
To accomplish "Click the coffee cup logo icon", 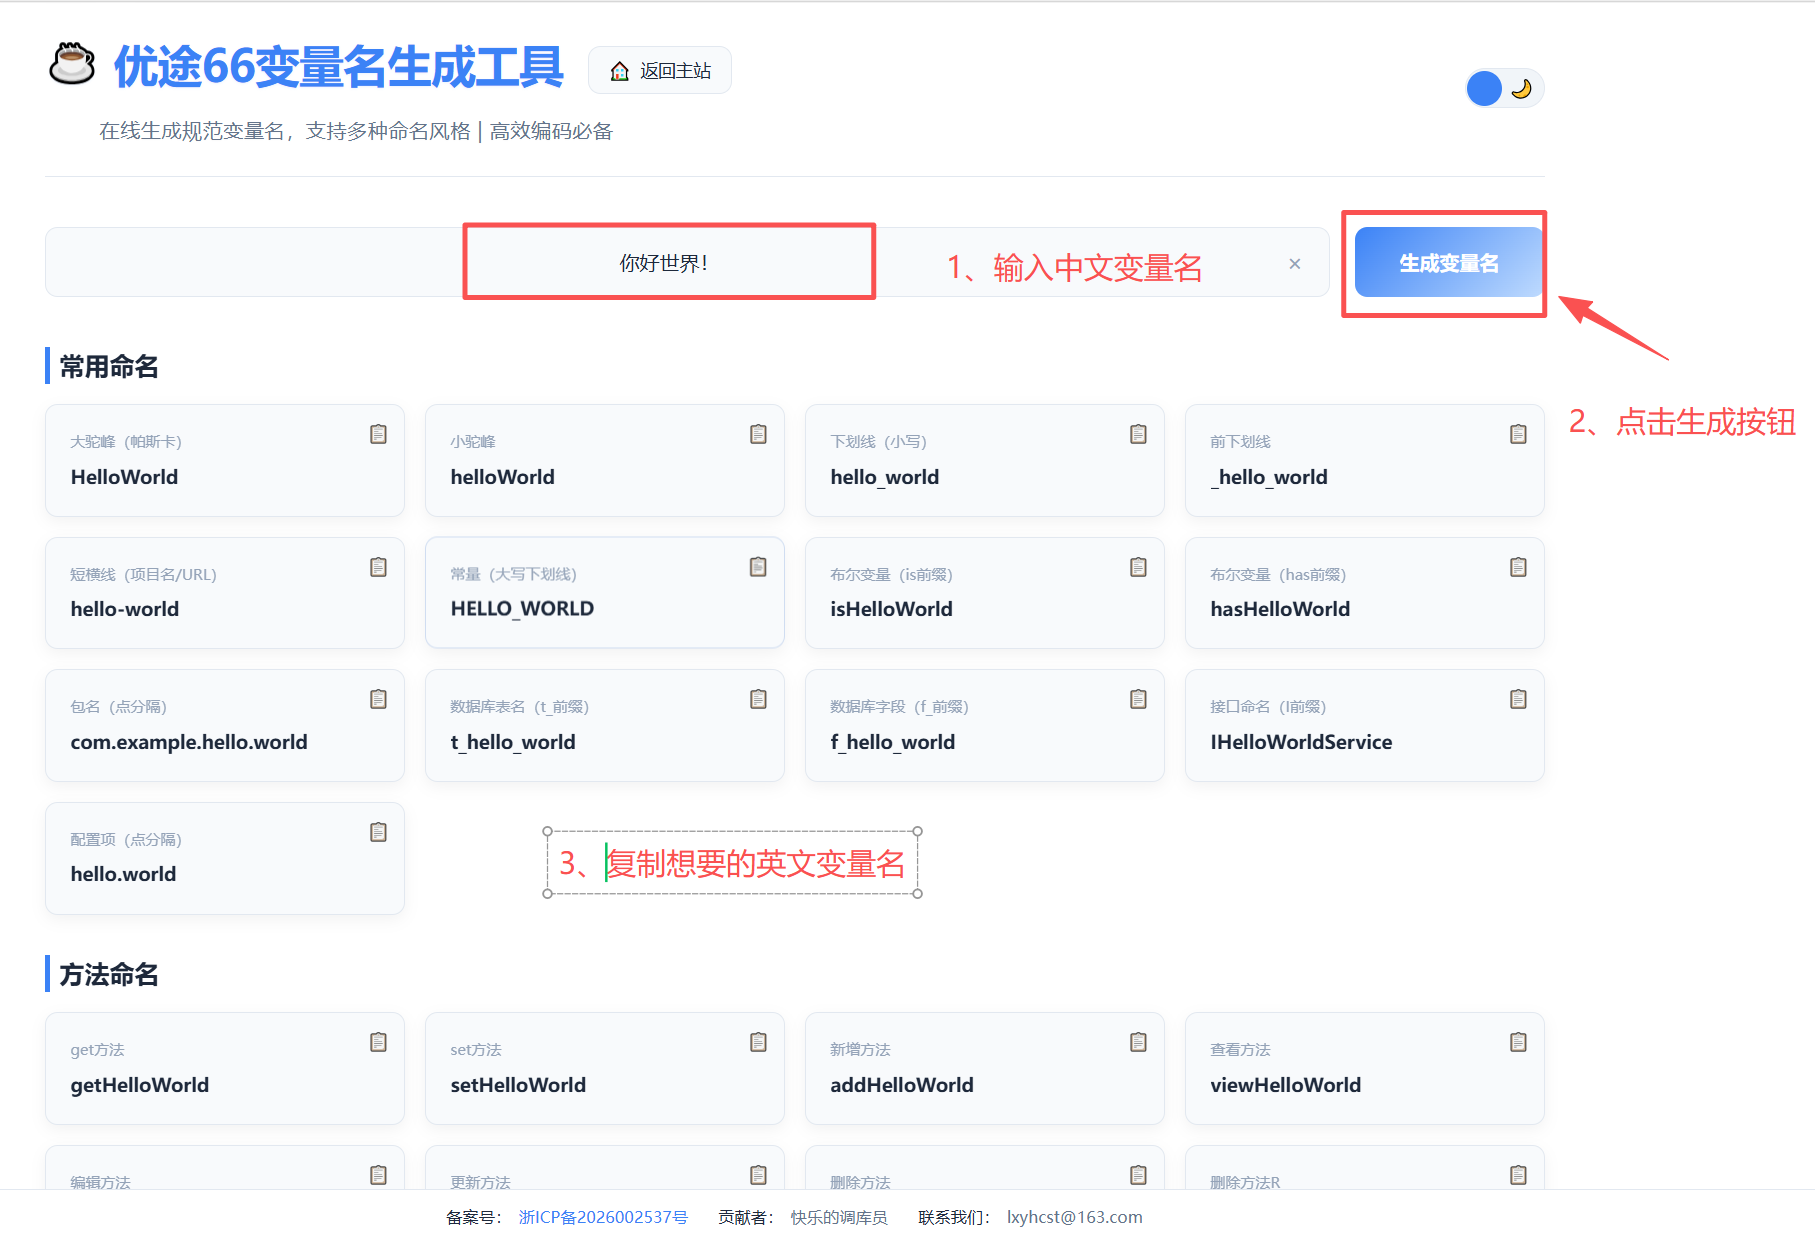I will click(72, 64).
